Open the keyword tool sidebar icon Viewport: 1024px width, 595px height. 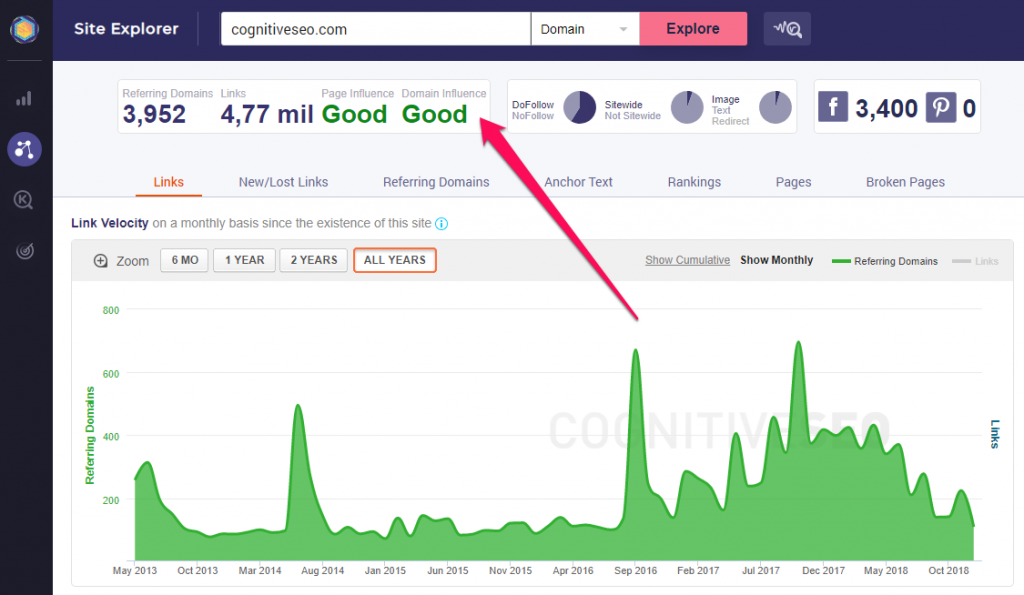point(24,200)
